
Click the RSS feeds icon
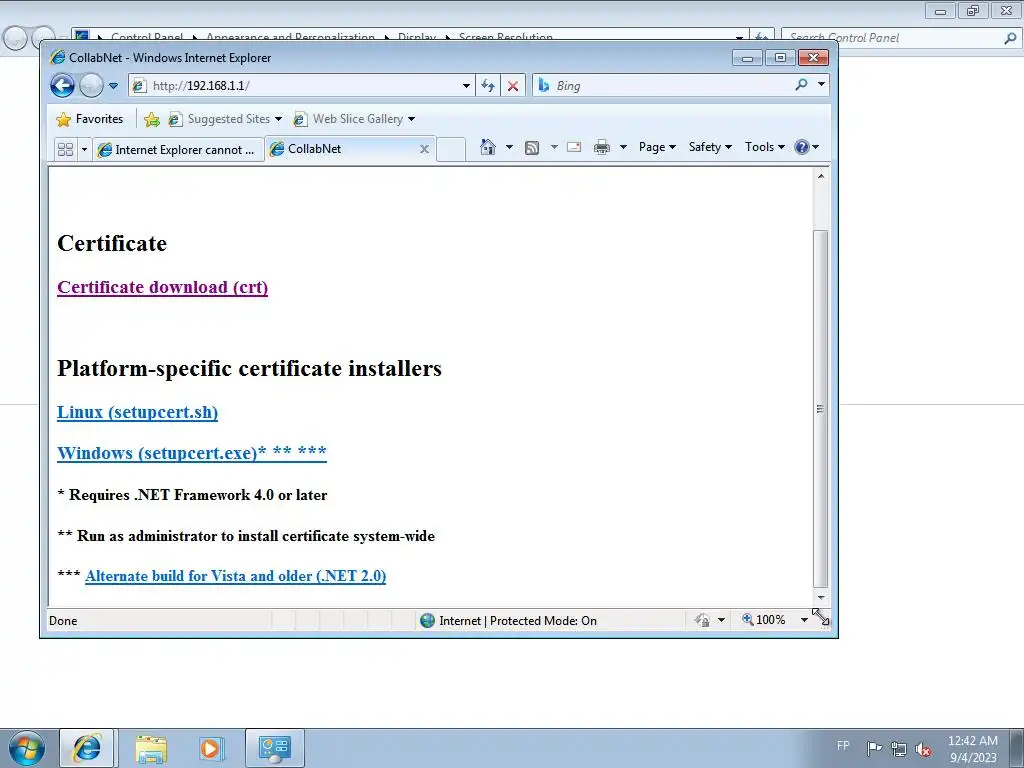click(x=532, y=148)
